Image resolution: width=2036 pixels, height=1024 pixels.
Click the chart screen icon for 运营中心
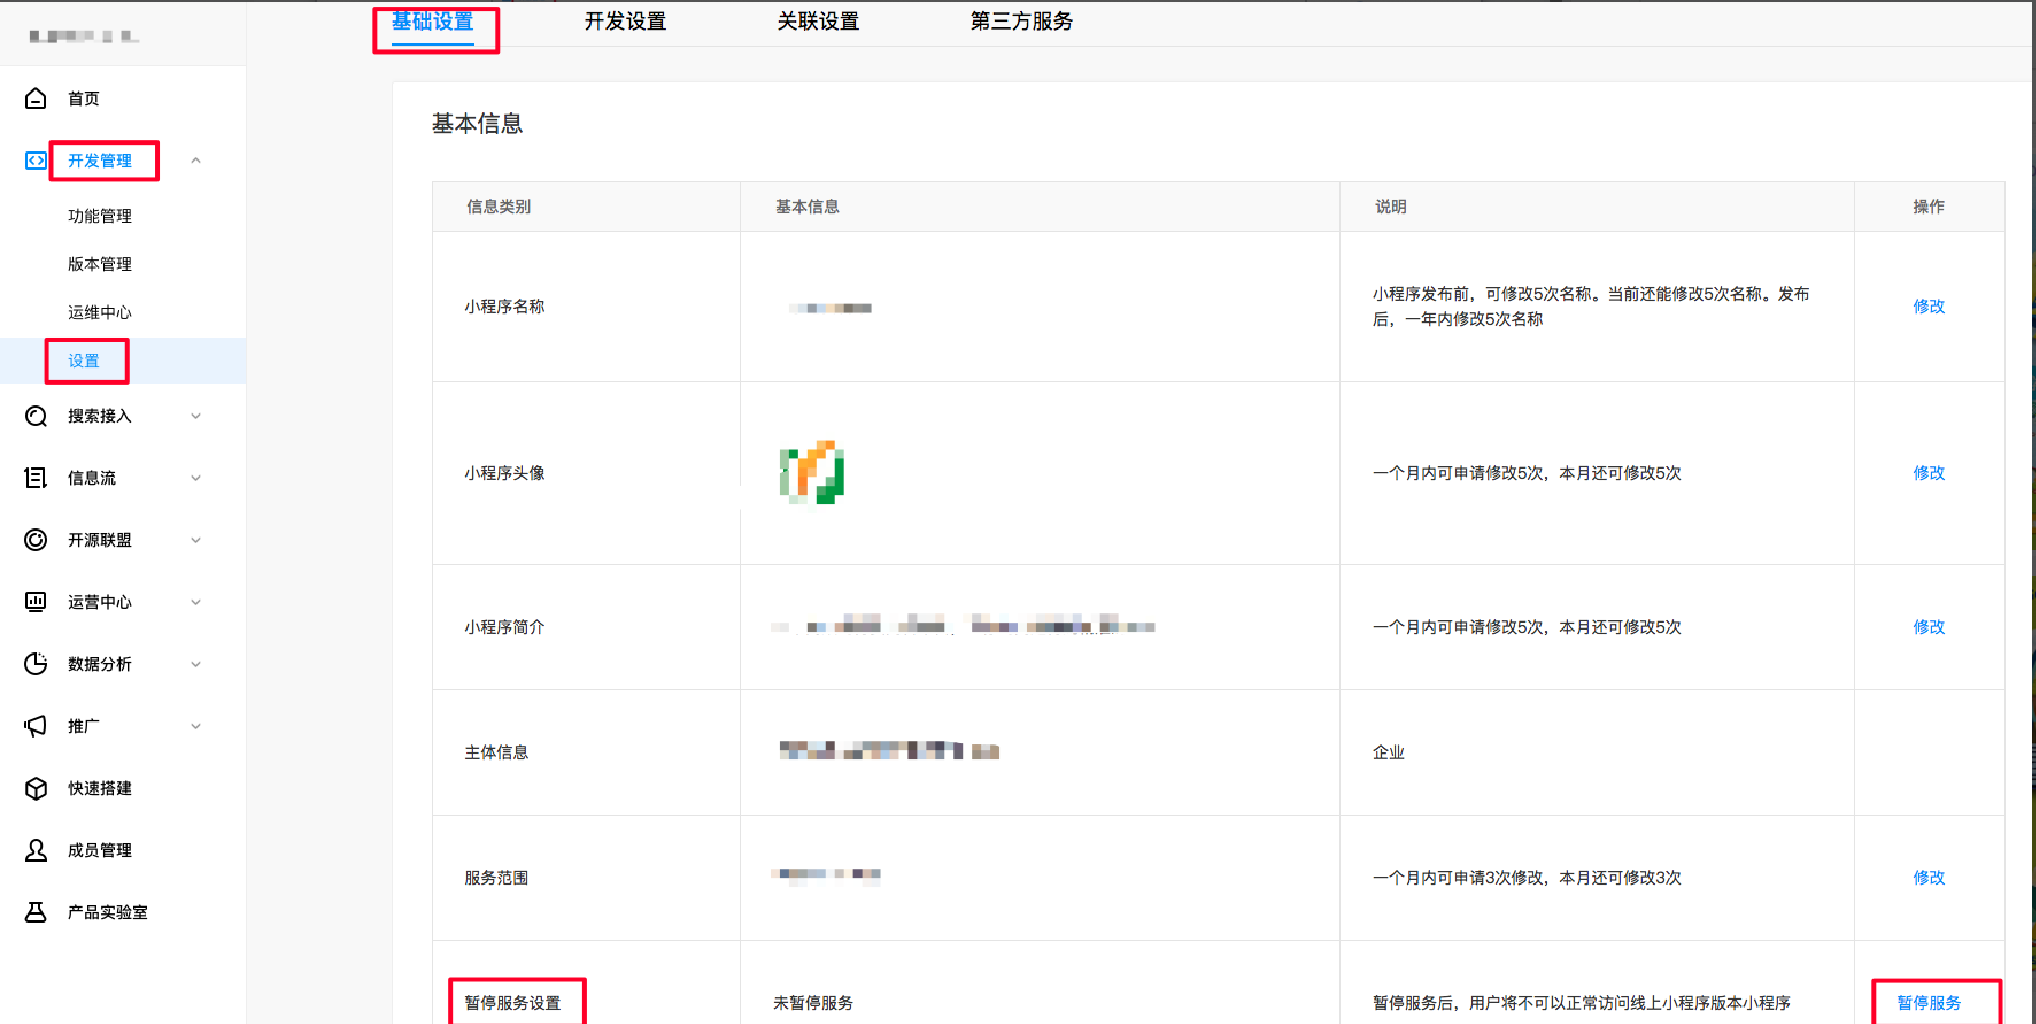point(36,602)
